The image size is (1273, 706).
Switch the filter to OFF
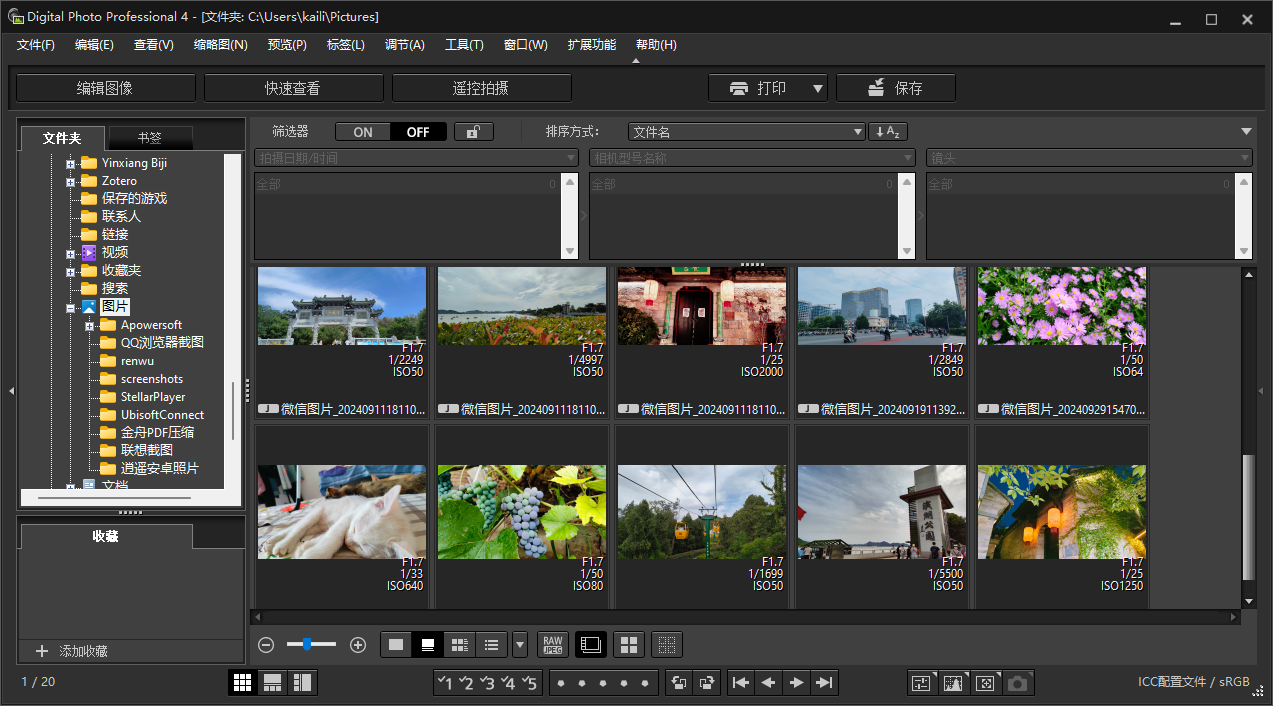pos(418,132)
